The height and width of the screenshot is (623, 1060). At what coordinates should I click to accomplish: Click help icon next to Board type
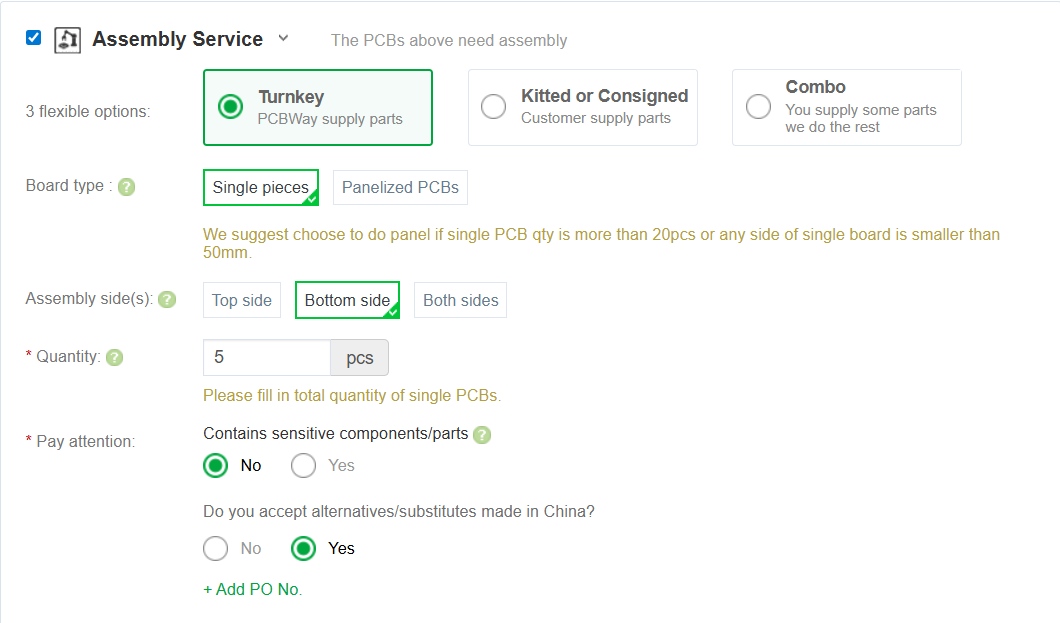(x=126, y=187)
